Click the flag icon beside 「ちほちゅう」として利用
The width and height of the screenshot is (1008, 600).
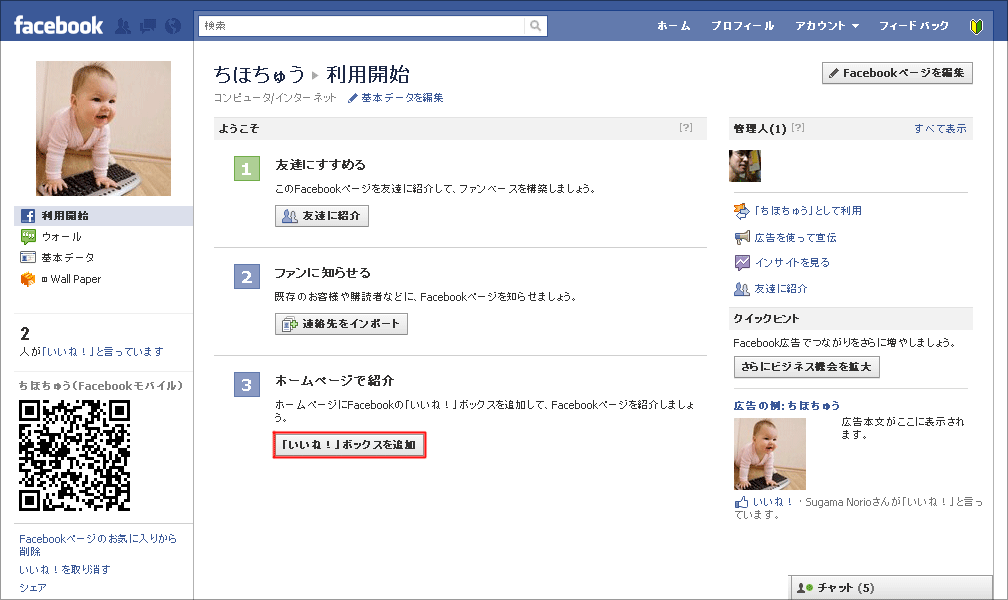(x=742, y=210)
